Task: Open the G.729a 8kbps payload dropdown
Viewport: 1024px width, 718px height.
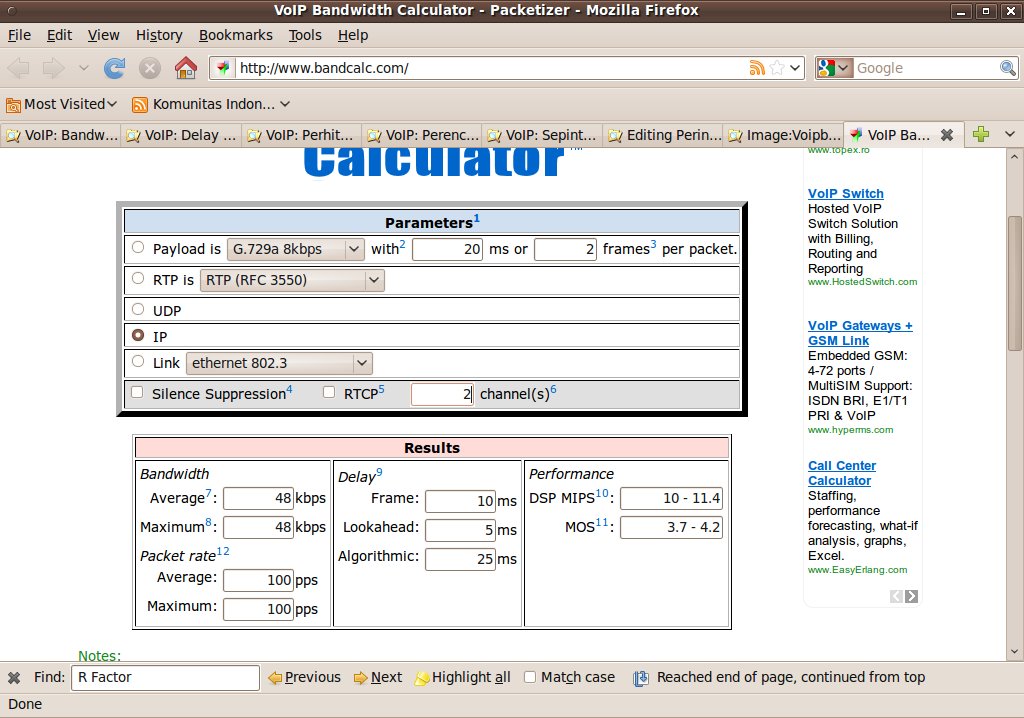Action: tap(296, 249)
